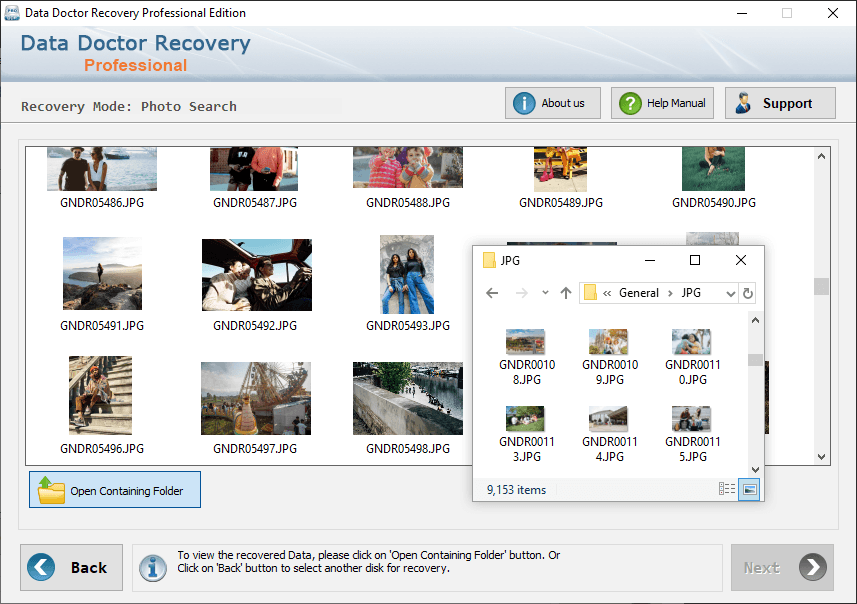Maximize the JPG explorer window
Screen dimensions: 857x604
point(695,260)
